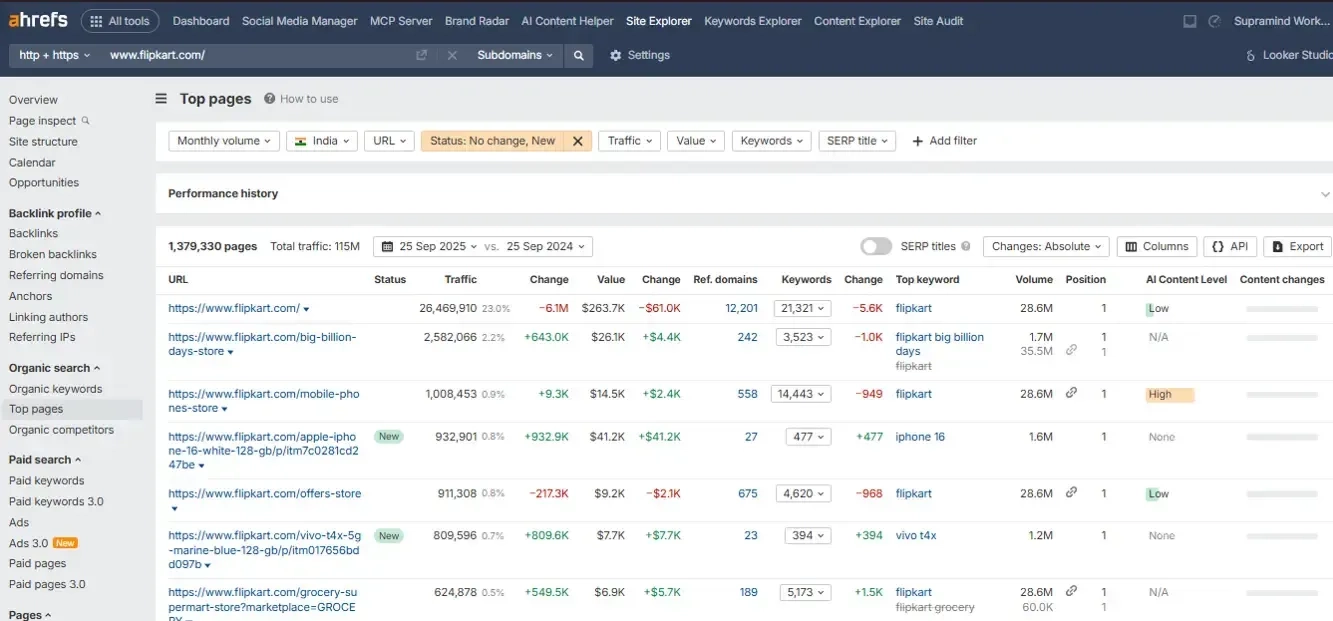Collapse the Backlink profile section
Viewport: 1333px width, 621px height.
tap(55, 213)
